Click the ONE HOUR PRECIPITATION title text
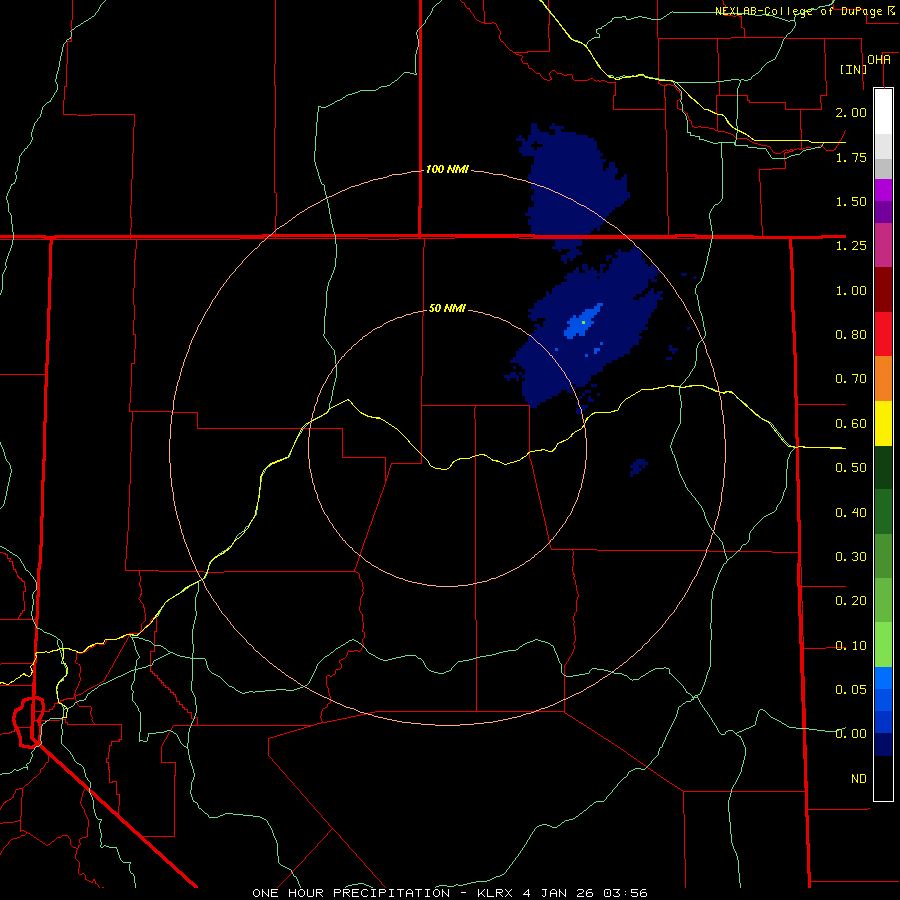 click(x=351, y=893)
